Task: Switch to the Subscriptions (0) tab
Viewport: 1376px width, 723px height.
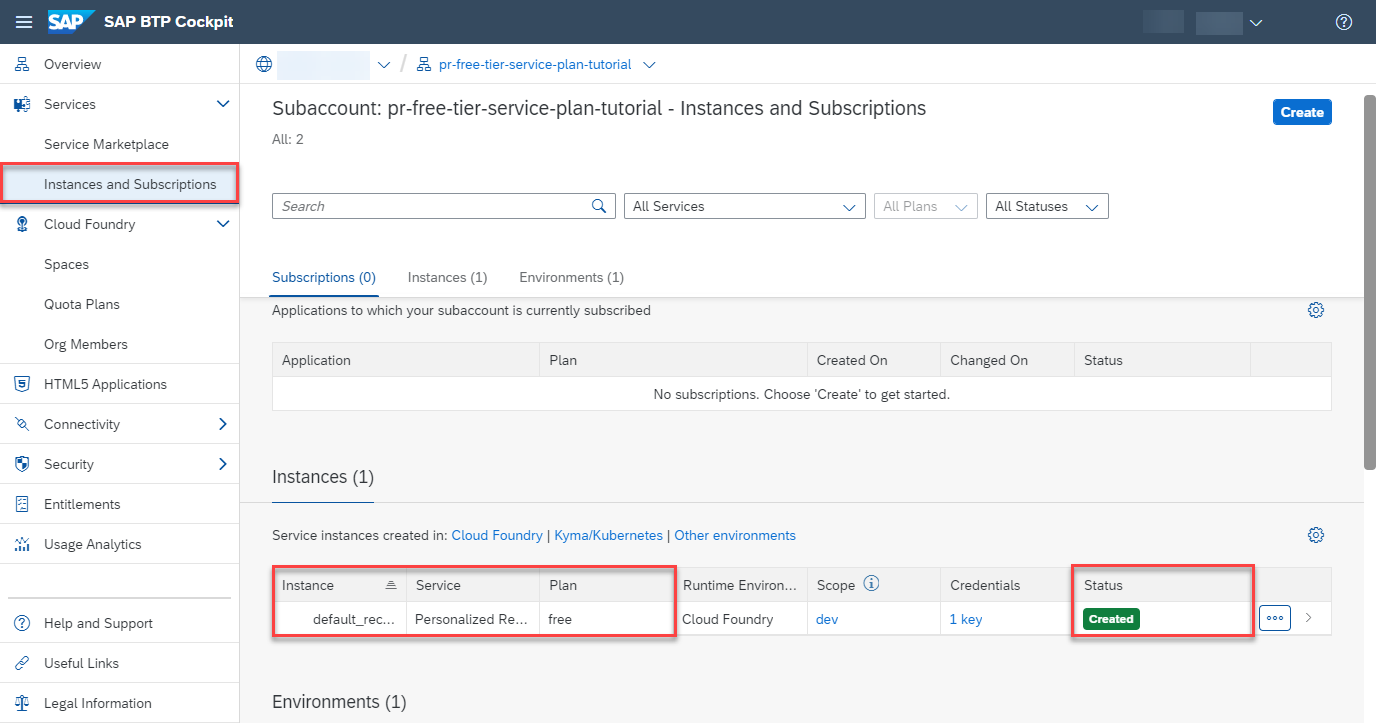Action: [324, 277]
